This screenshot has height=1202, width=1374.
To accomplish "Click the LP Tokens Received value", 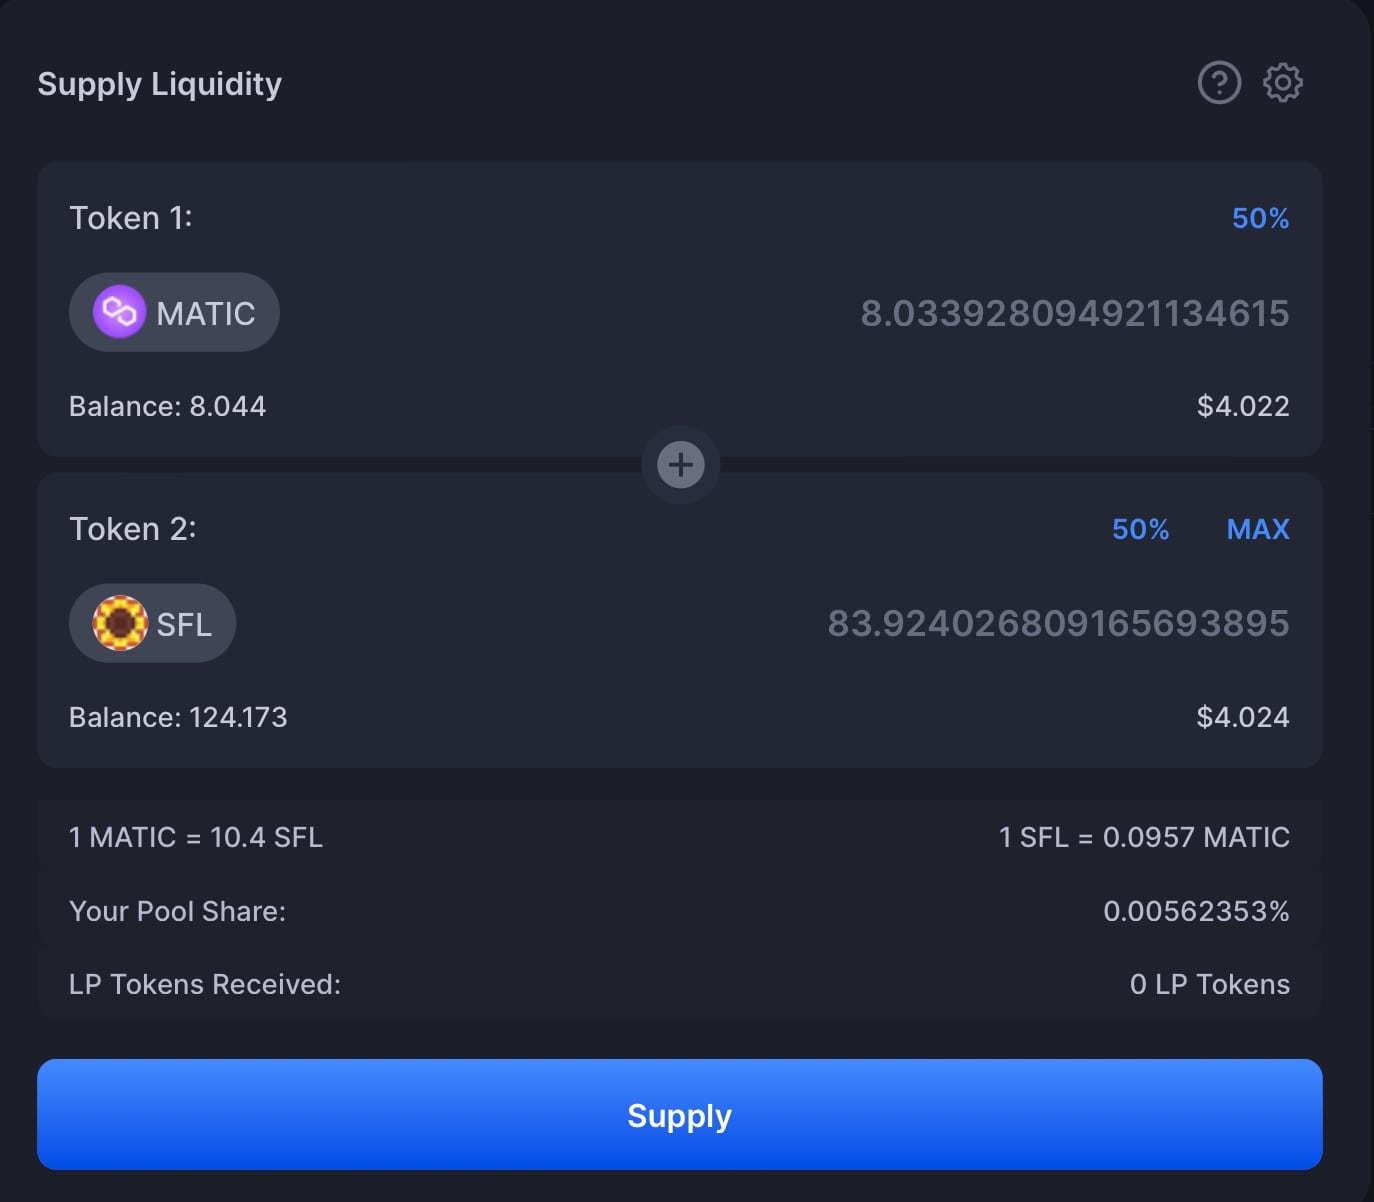I will click(x=1209, y=984).
